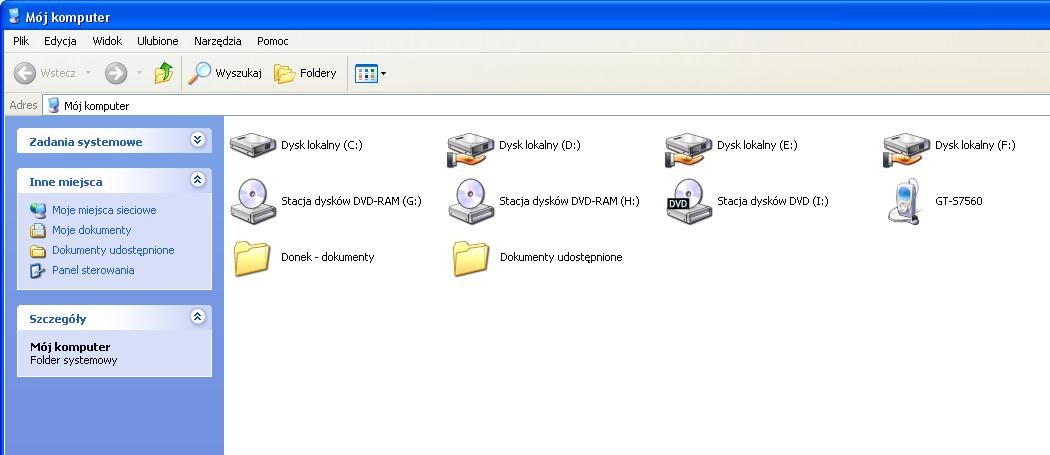
Task: Click the forward navigation arrow icon
Action: coord(116,73)
